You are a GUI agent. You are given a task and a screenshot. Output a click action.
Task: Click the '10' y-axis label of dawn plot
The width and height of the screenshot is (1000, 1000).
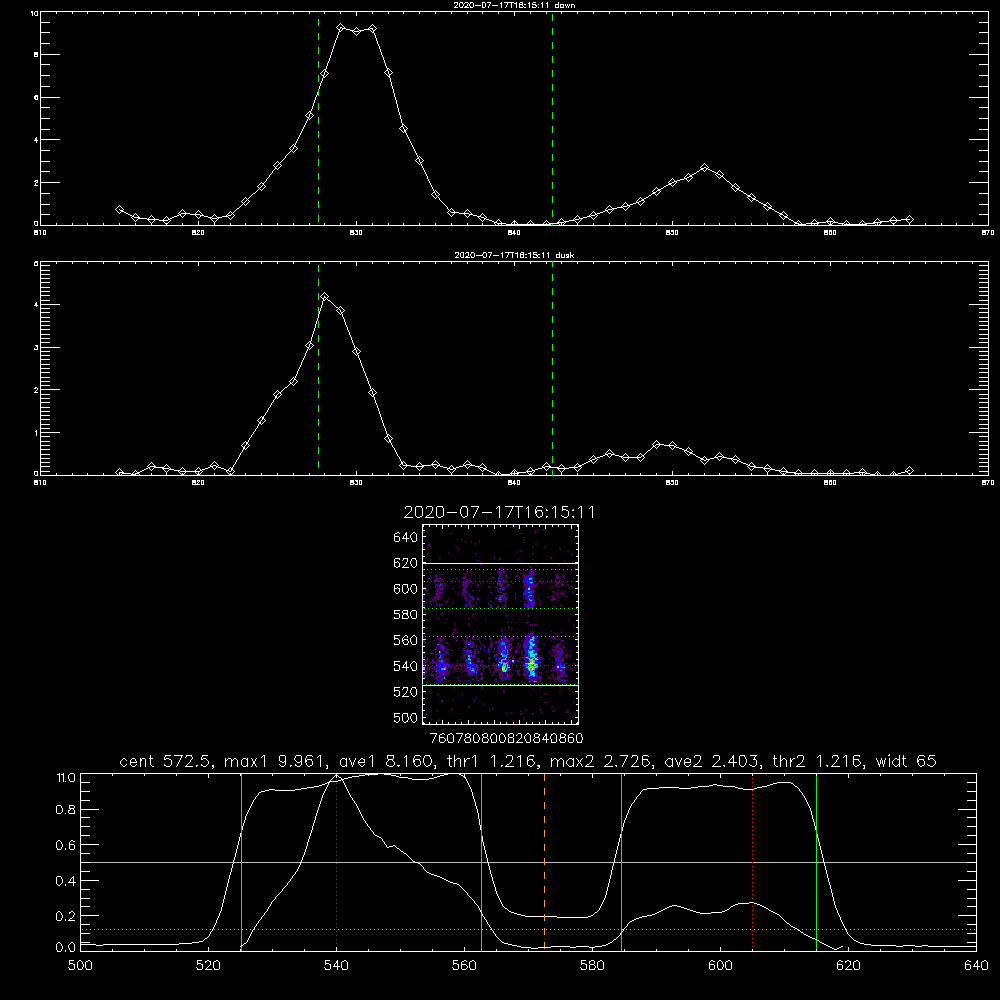(34, 13)
